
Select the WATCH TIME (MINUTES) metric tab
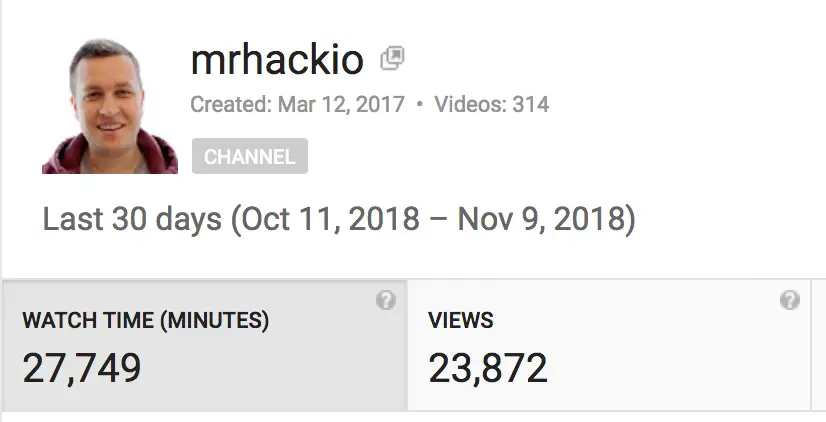click(145, 321)
